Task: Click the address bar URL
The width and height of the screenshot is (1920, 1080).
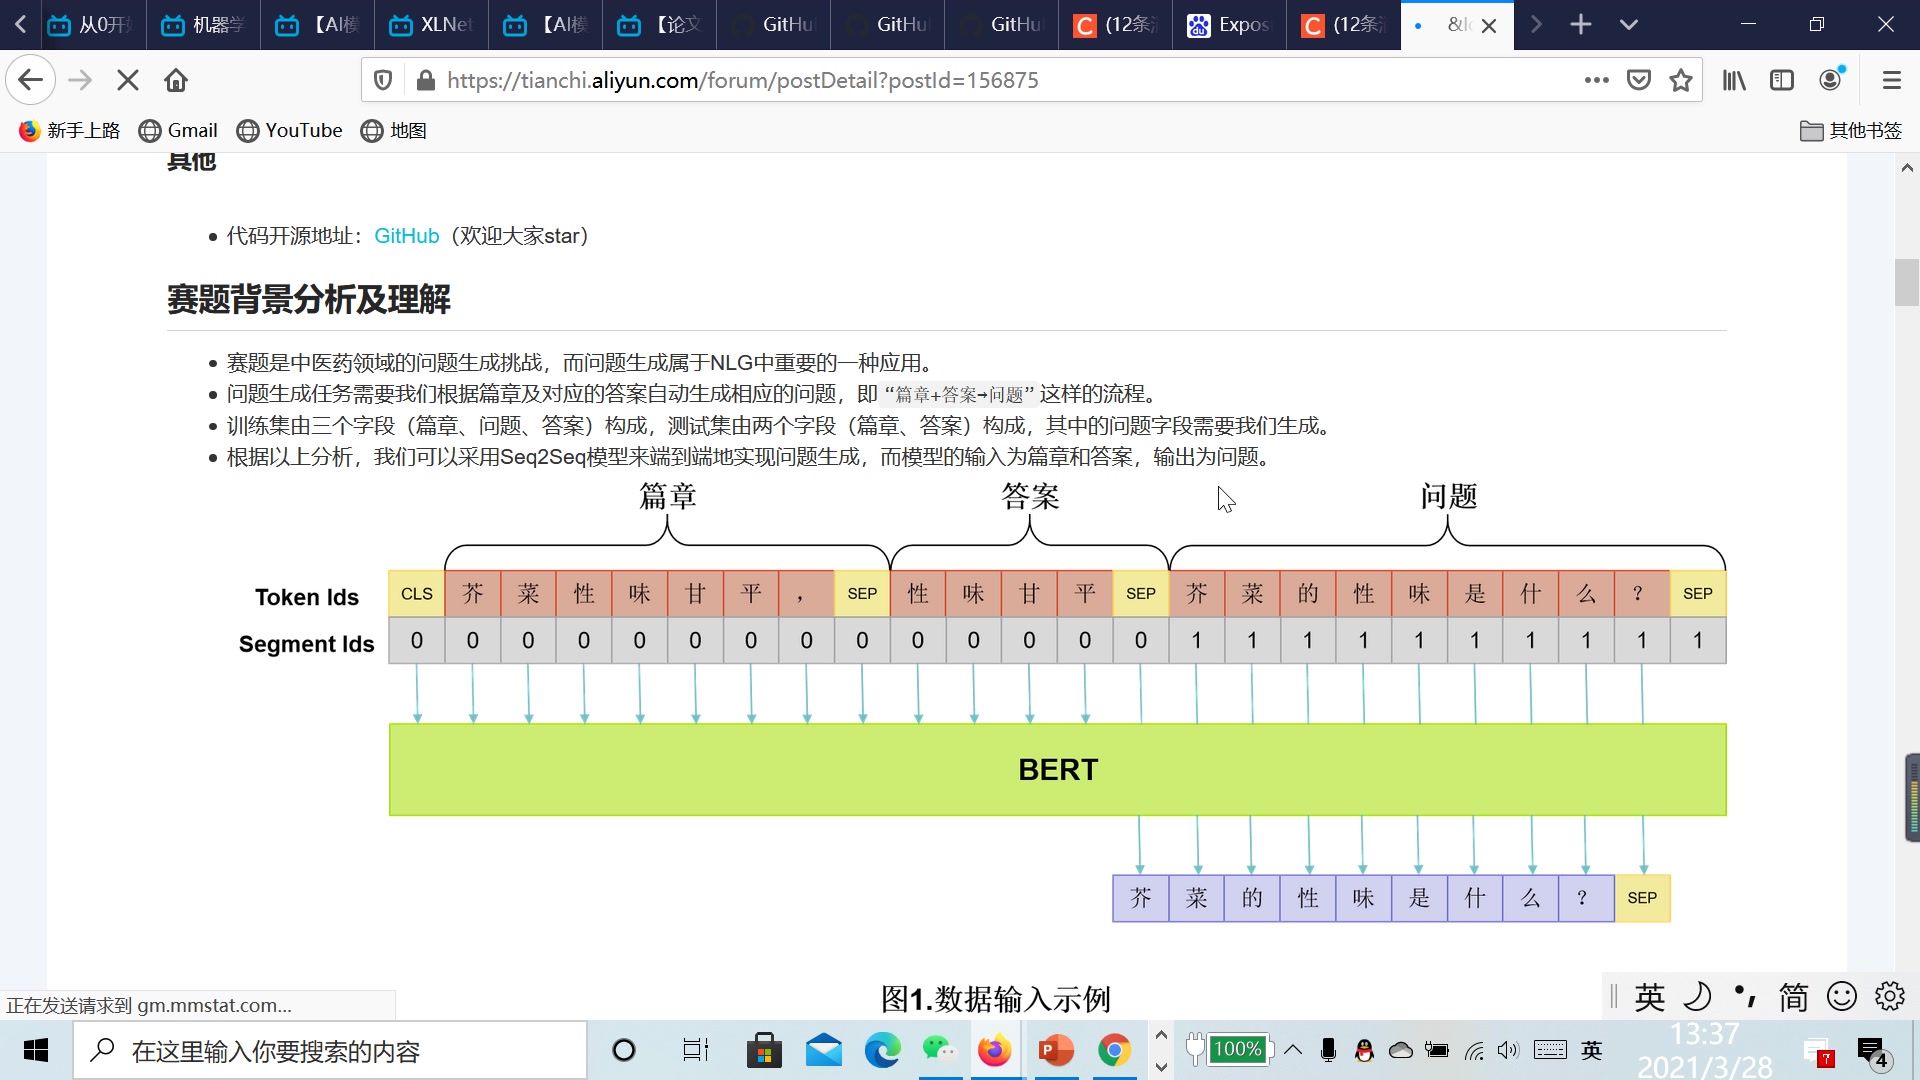Action: (743, 80)
